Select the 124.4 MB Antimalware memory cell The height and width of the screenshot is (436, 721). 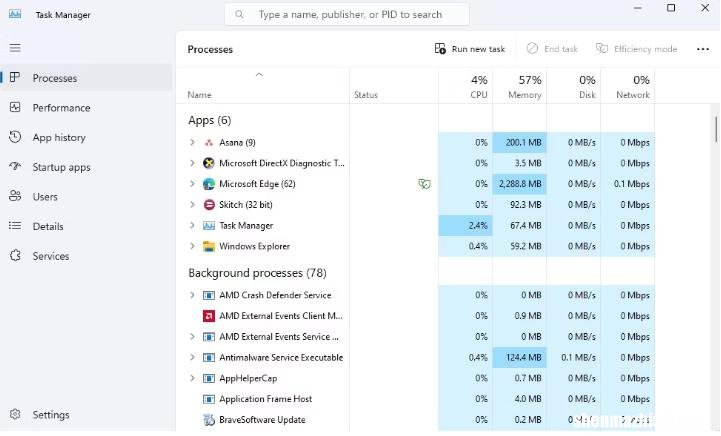[520, 357]
